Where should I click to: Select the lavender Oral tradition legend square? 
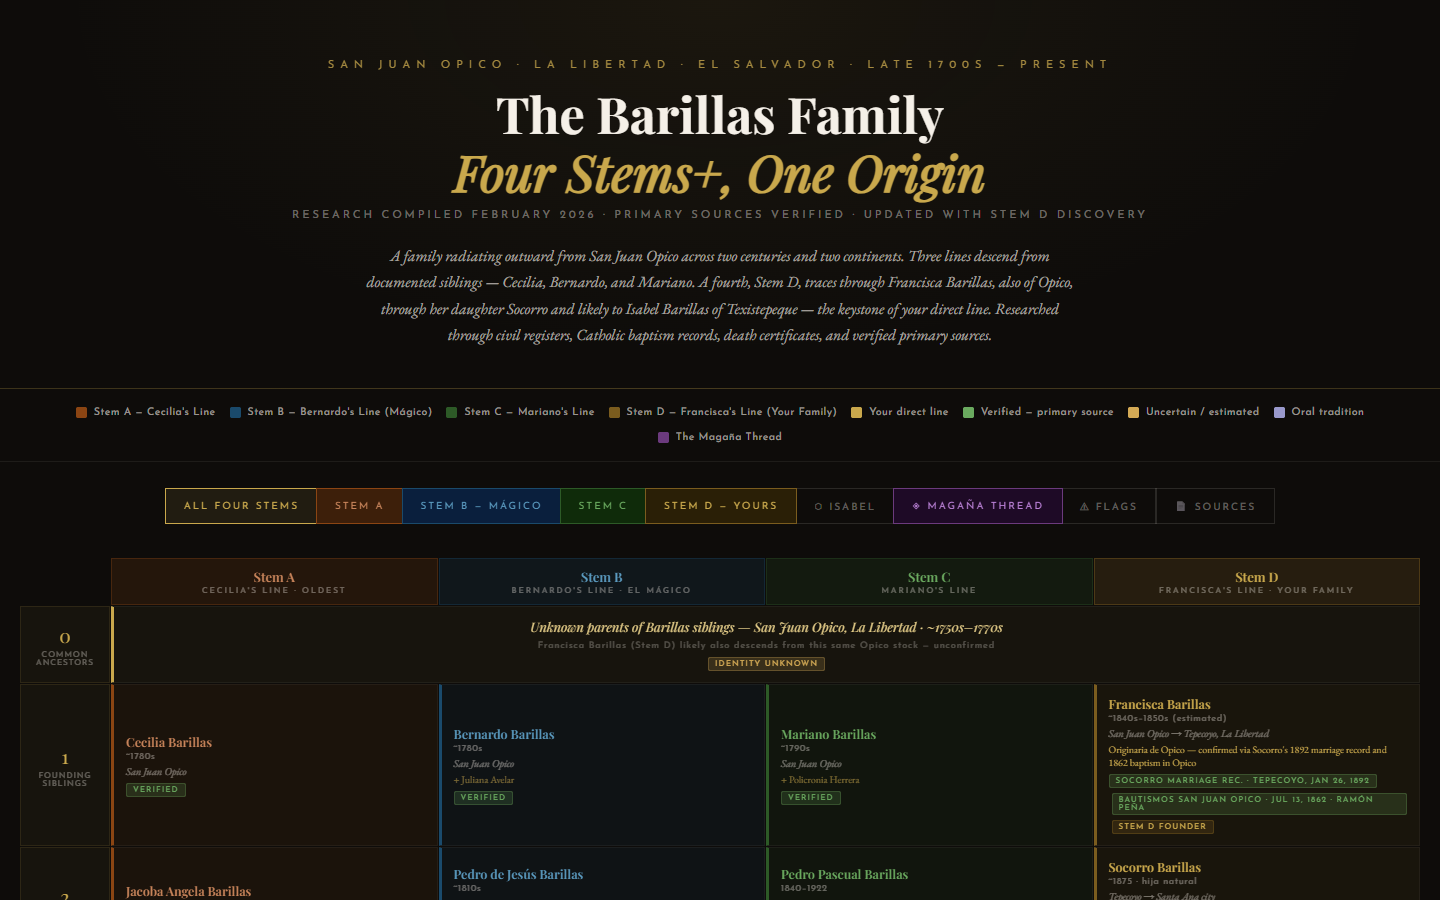(x=1278, y=412)
